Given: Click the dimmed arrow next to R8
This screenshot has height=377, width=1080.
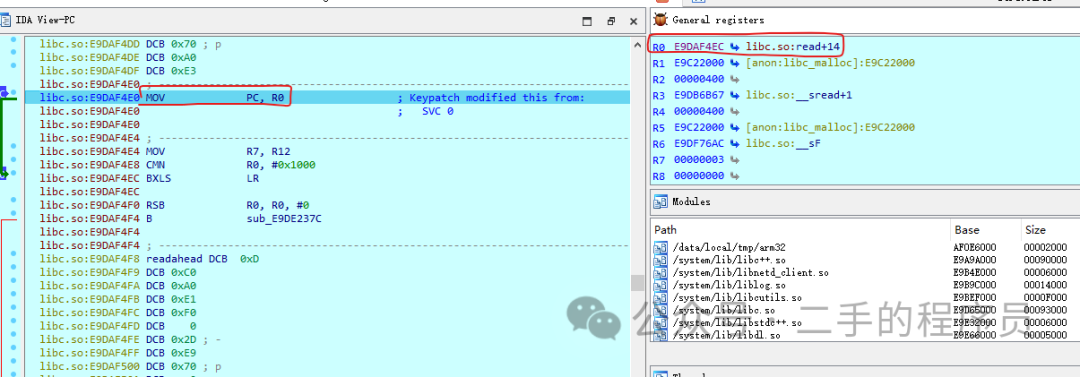Looking at the screenshot, I should click(735, 176).
